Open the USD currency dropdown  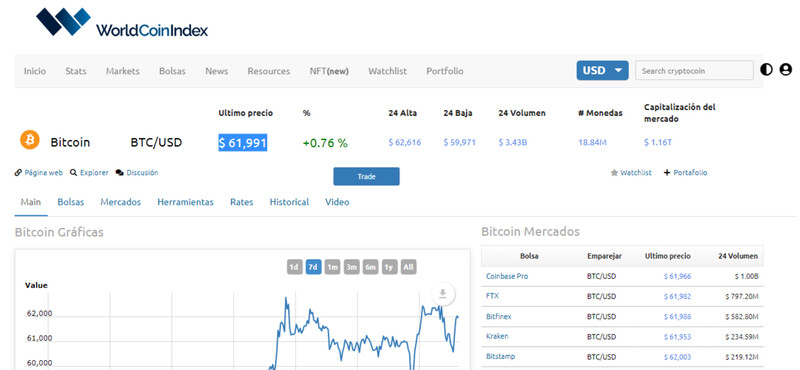[603, 70]
